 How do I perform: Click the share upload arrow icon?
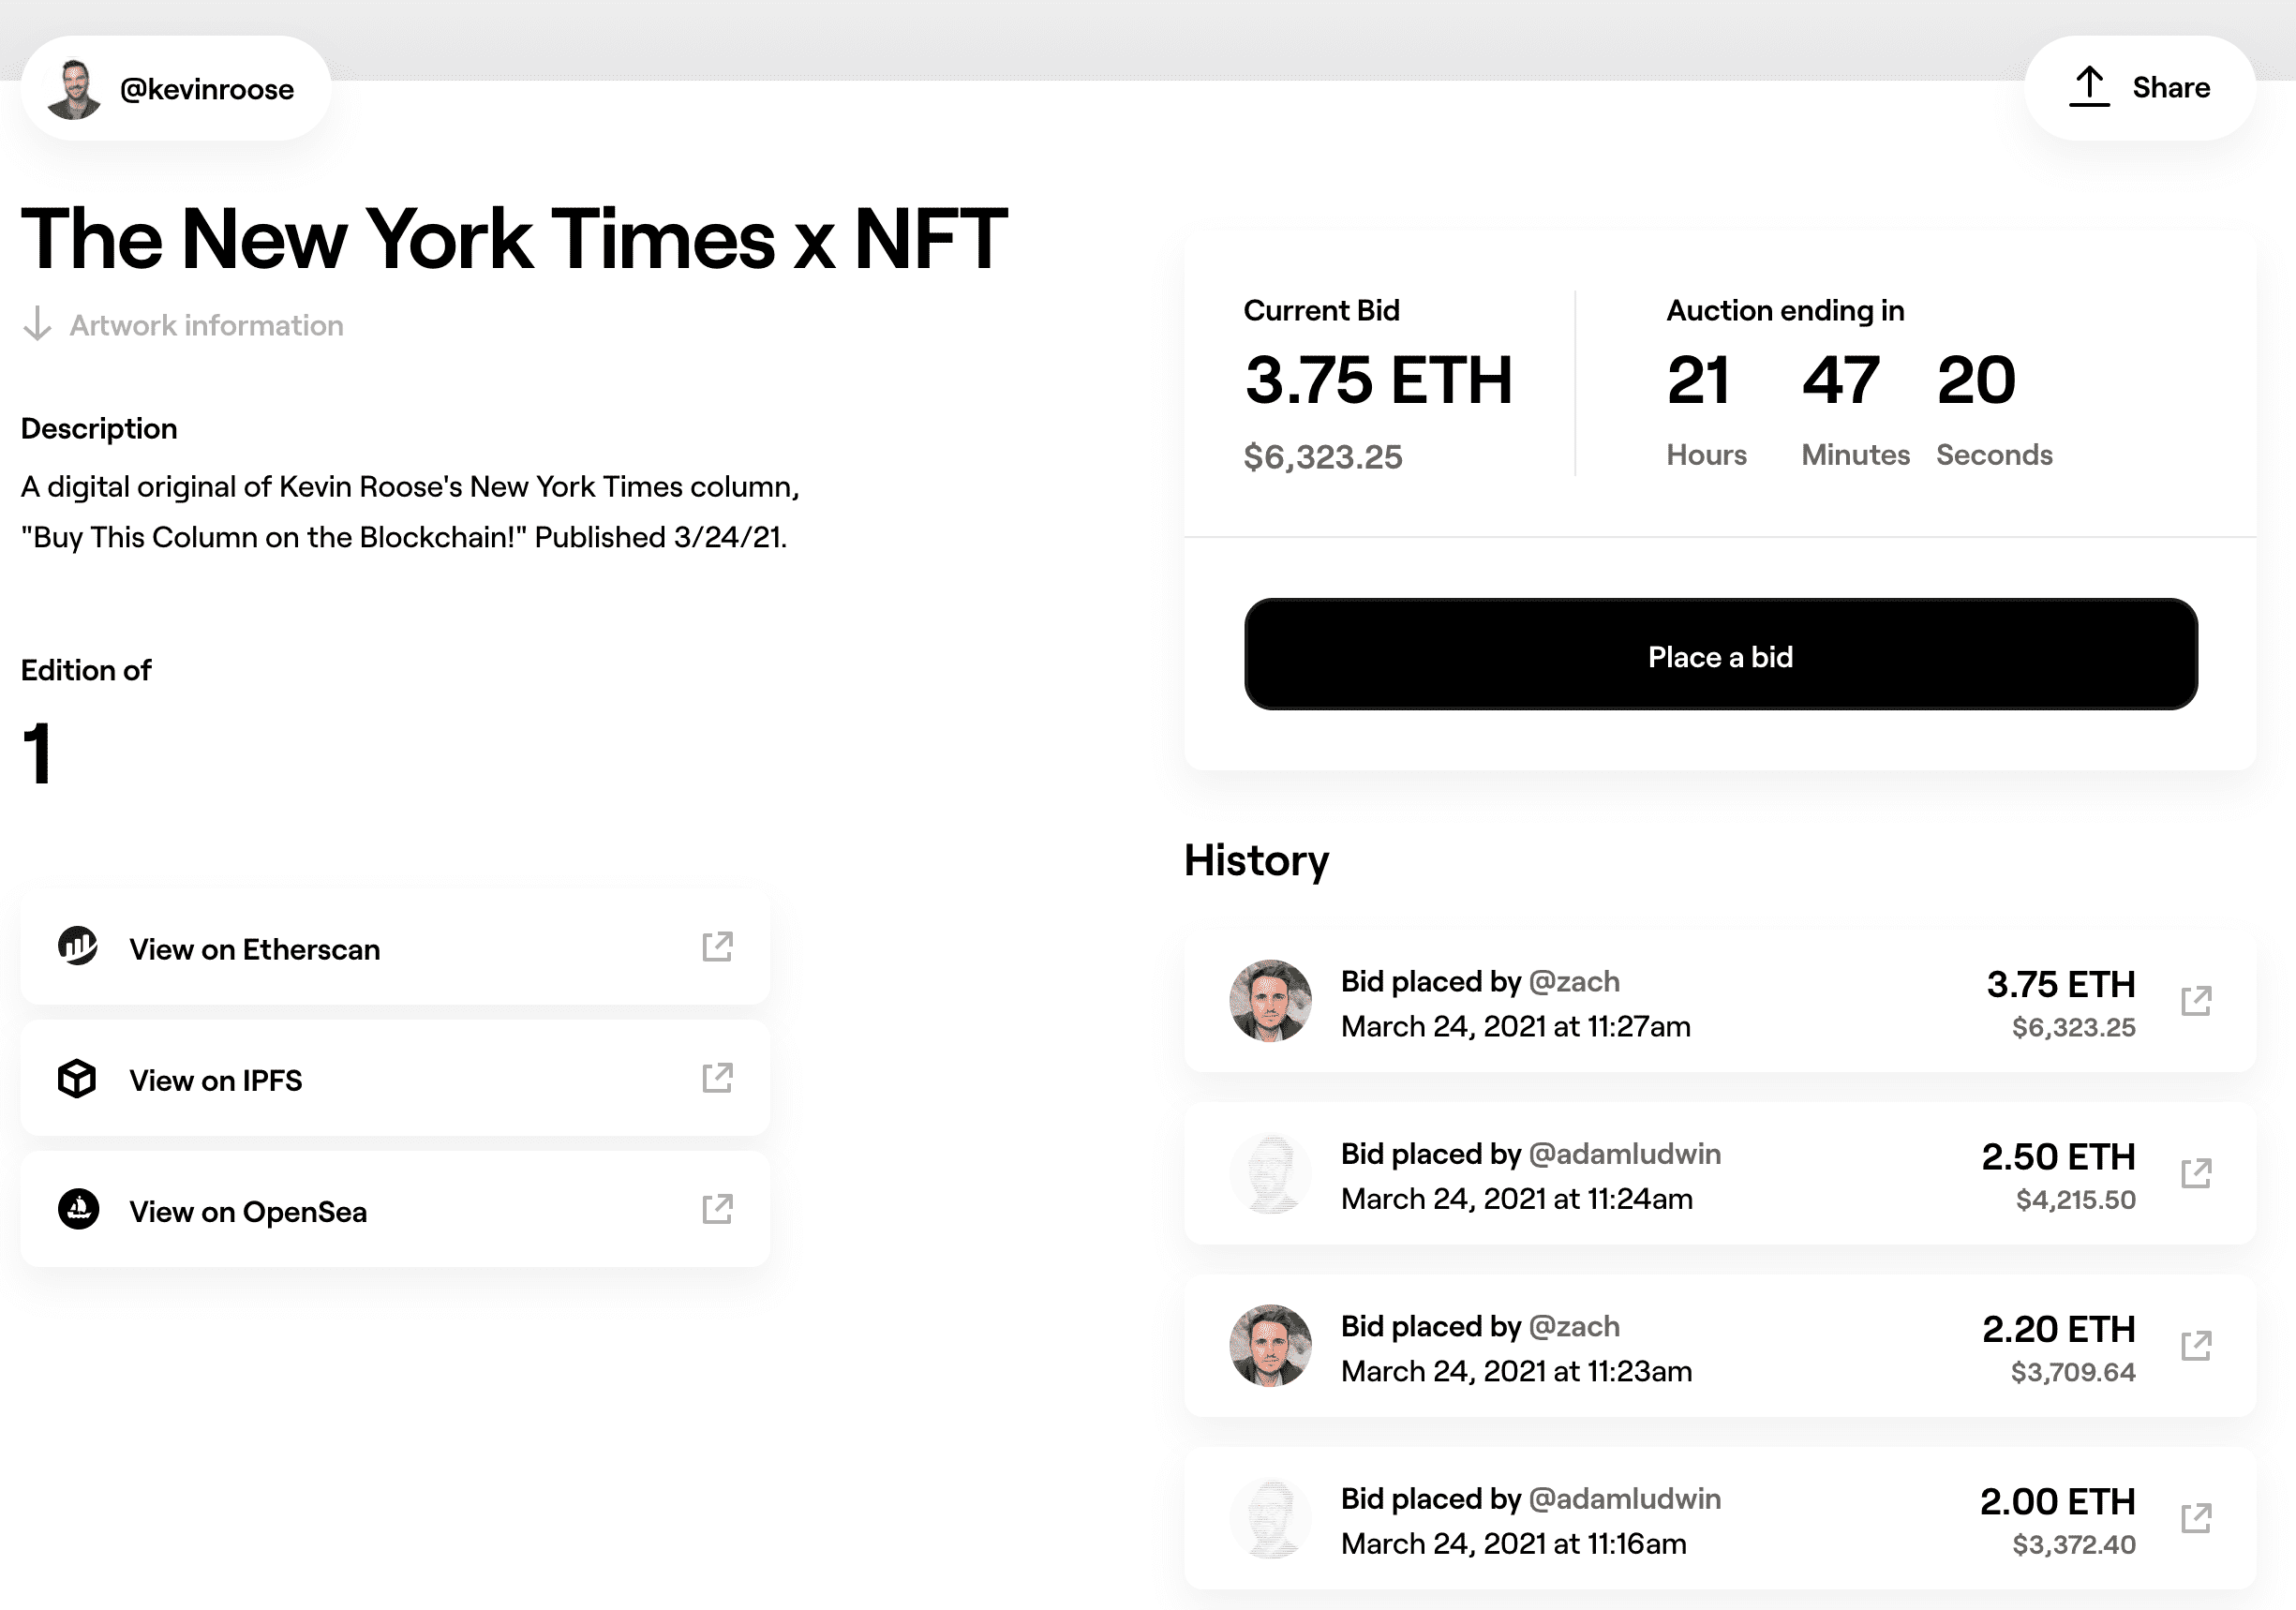(2089, 87)
